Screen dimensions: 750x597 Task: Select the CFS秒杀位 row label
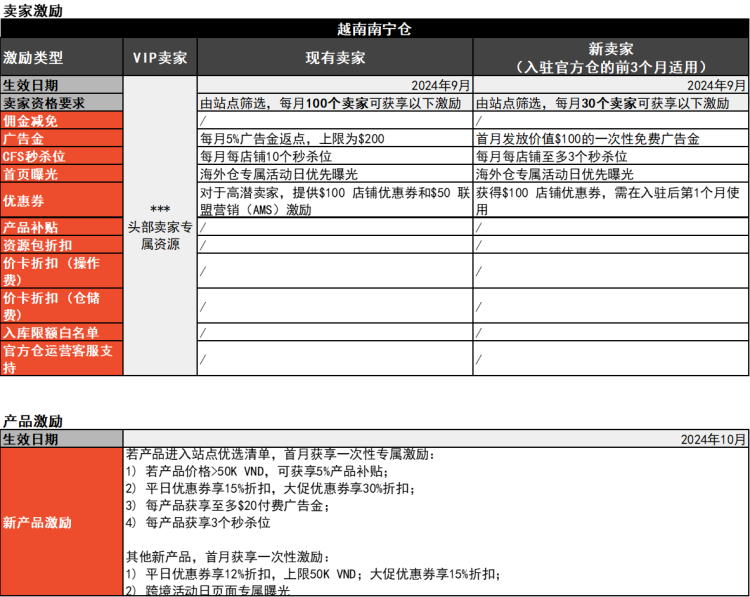click(x=61, y=156)
